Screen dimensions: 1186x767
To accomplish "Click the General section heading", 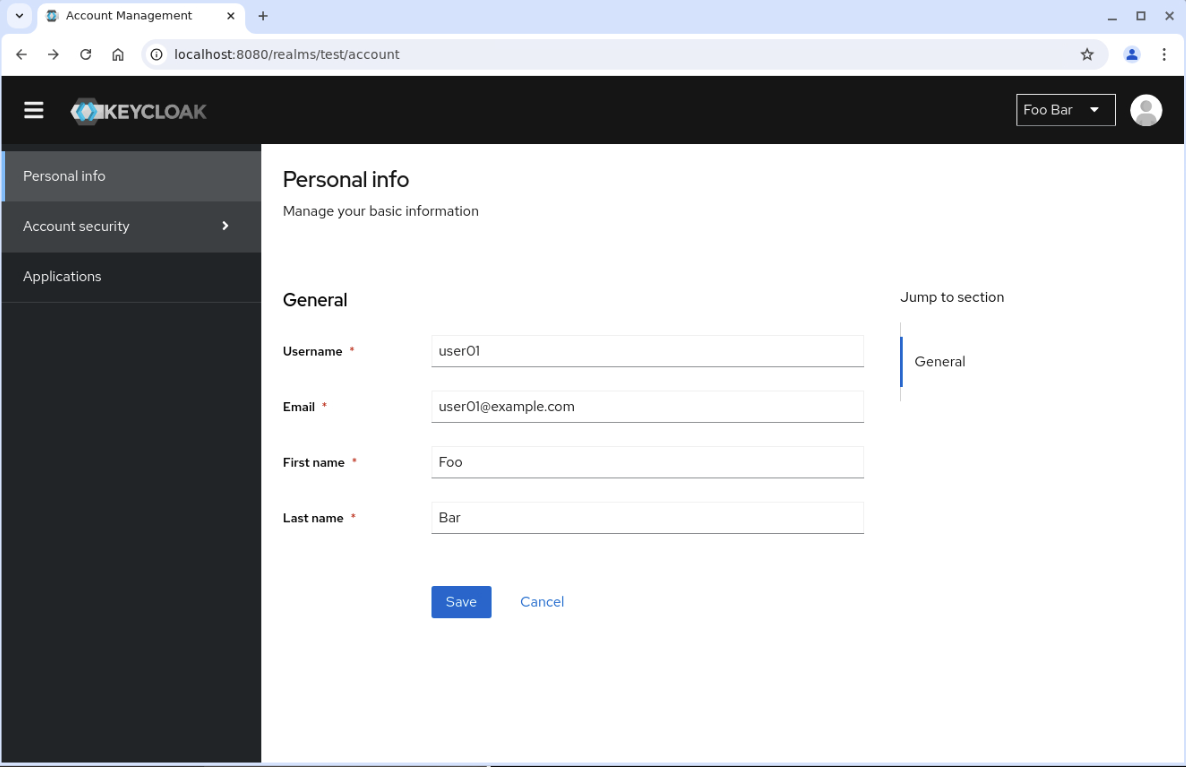I will (315, 300).
